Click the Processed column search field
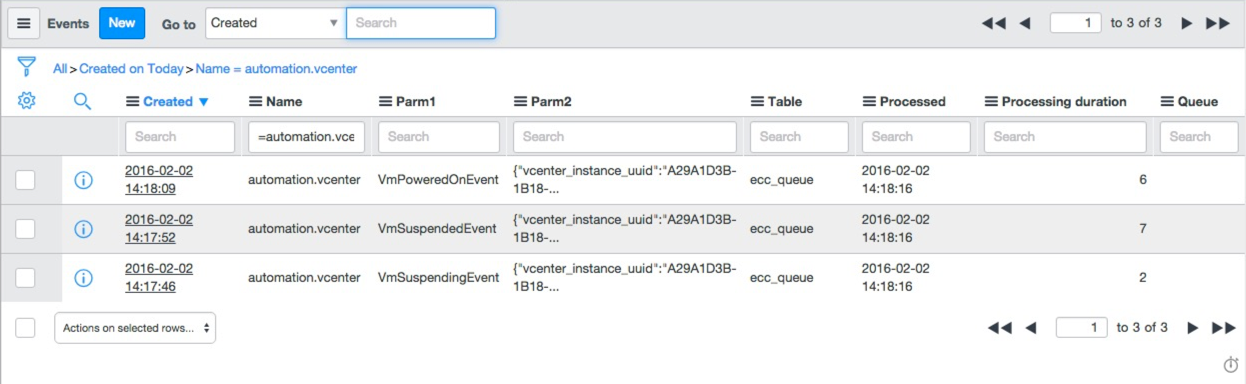Screen dimensions: 1246x384 [x=916, y=137]
